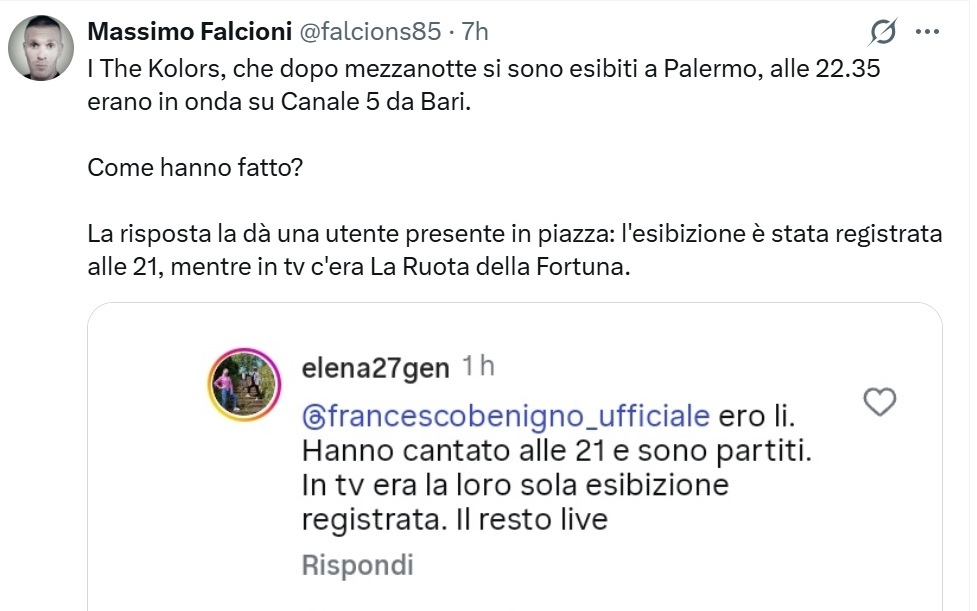977x611 pixels.
Task: Open the Massimo Falcioni display name
Action: click(186, 32)
